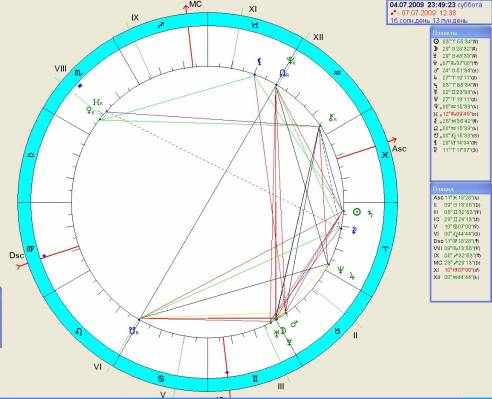Click the houses panel title bar
Screen dimensions: 492x399
point(460,189)
